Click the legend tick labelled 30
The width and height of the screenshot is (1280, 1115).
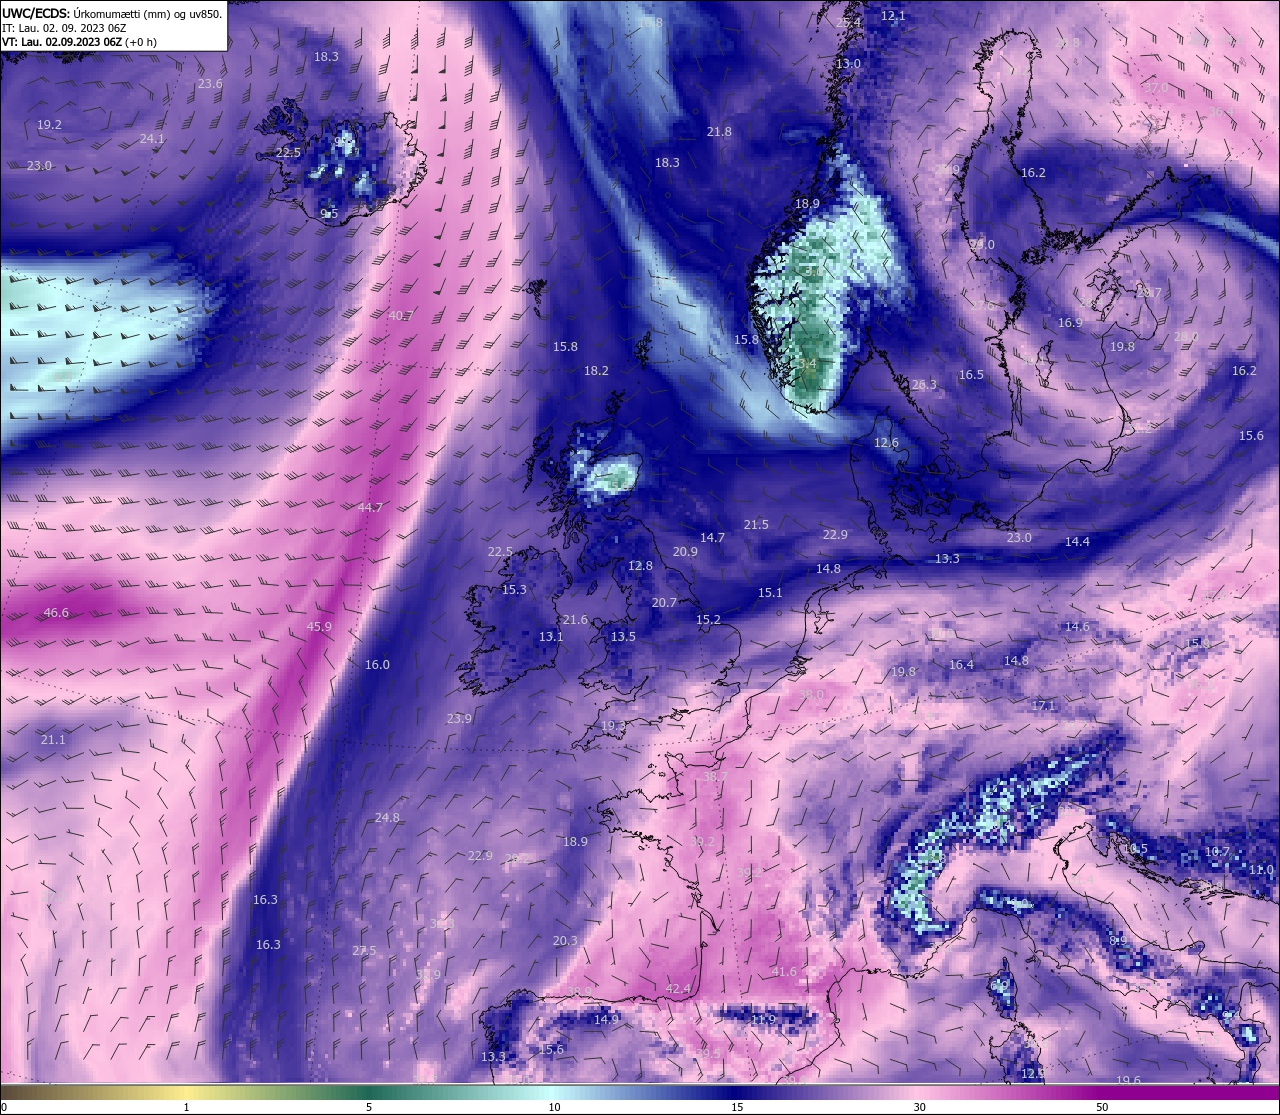pos(919,1107)
